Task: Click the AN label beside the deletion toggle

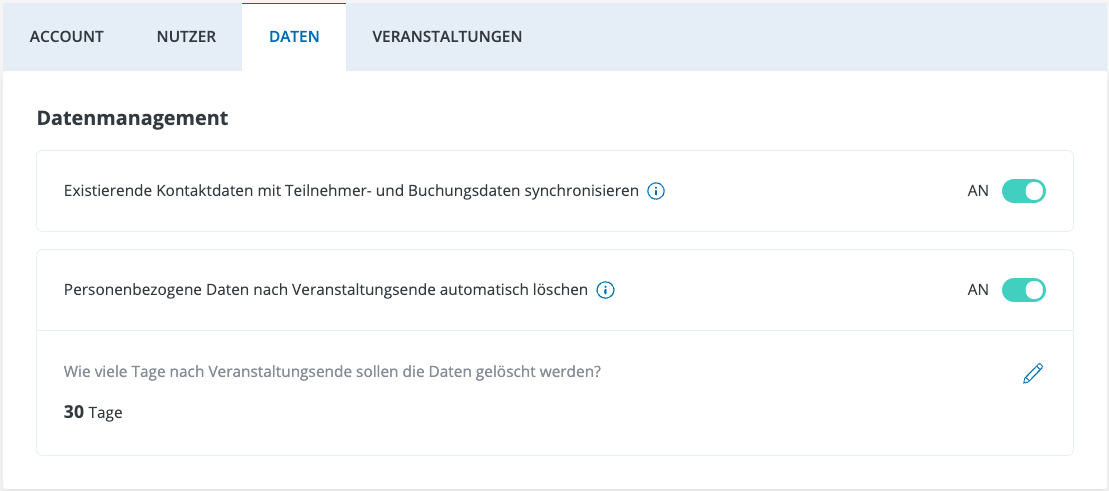Action: (978, 290)
